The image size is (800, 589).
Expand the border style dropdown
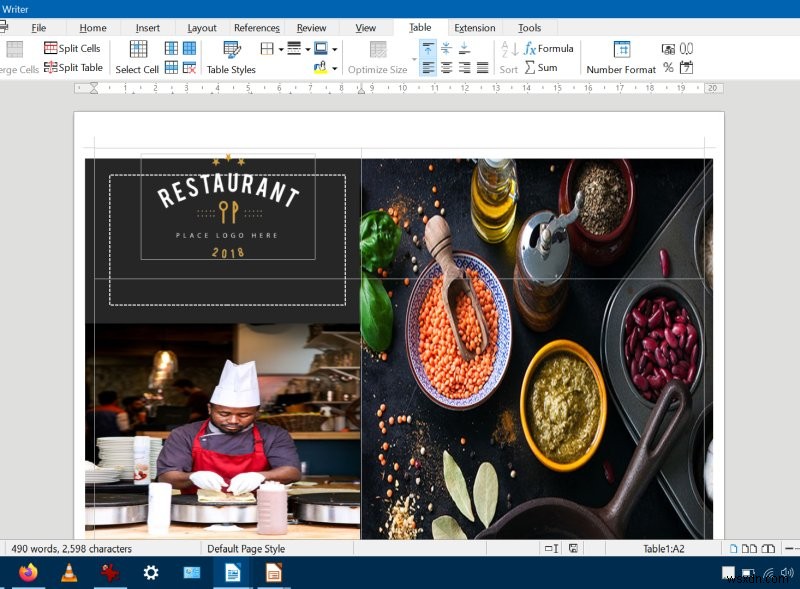(x=307, y=48)
